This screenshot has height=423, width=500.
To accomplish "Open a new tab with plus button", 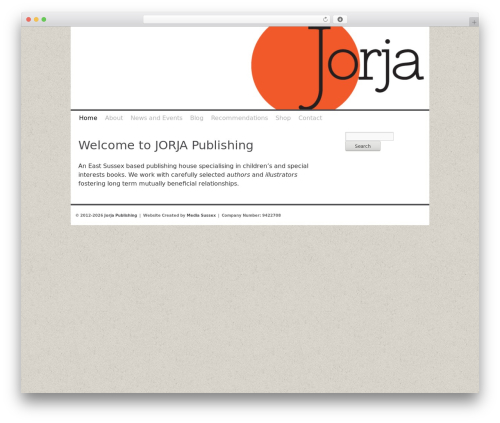I will coord(474,22).
